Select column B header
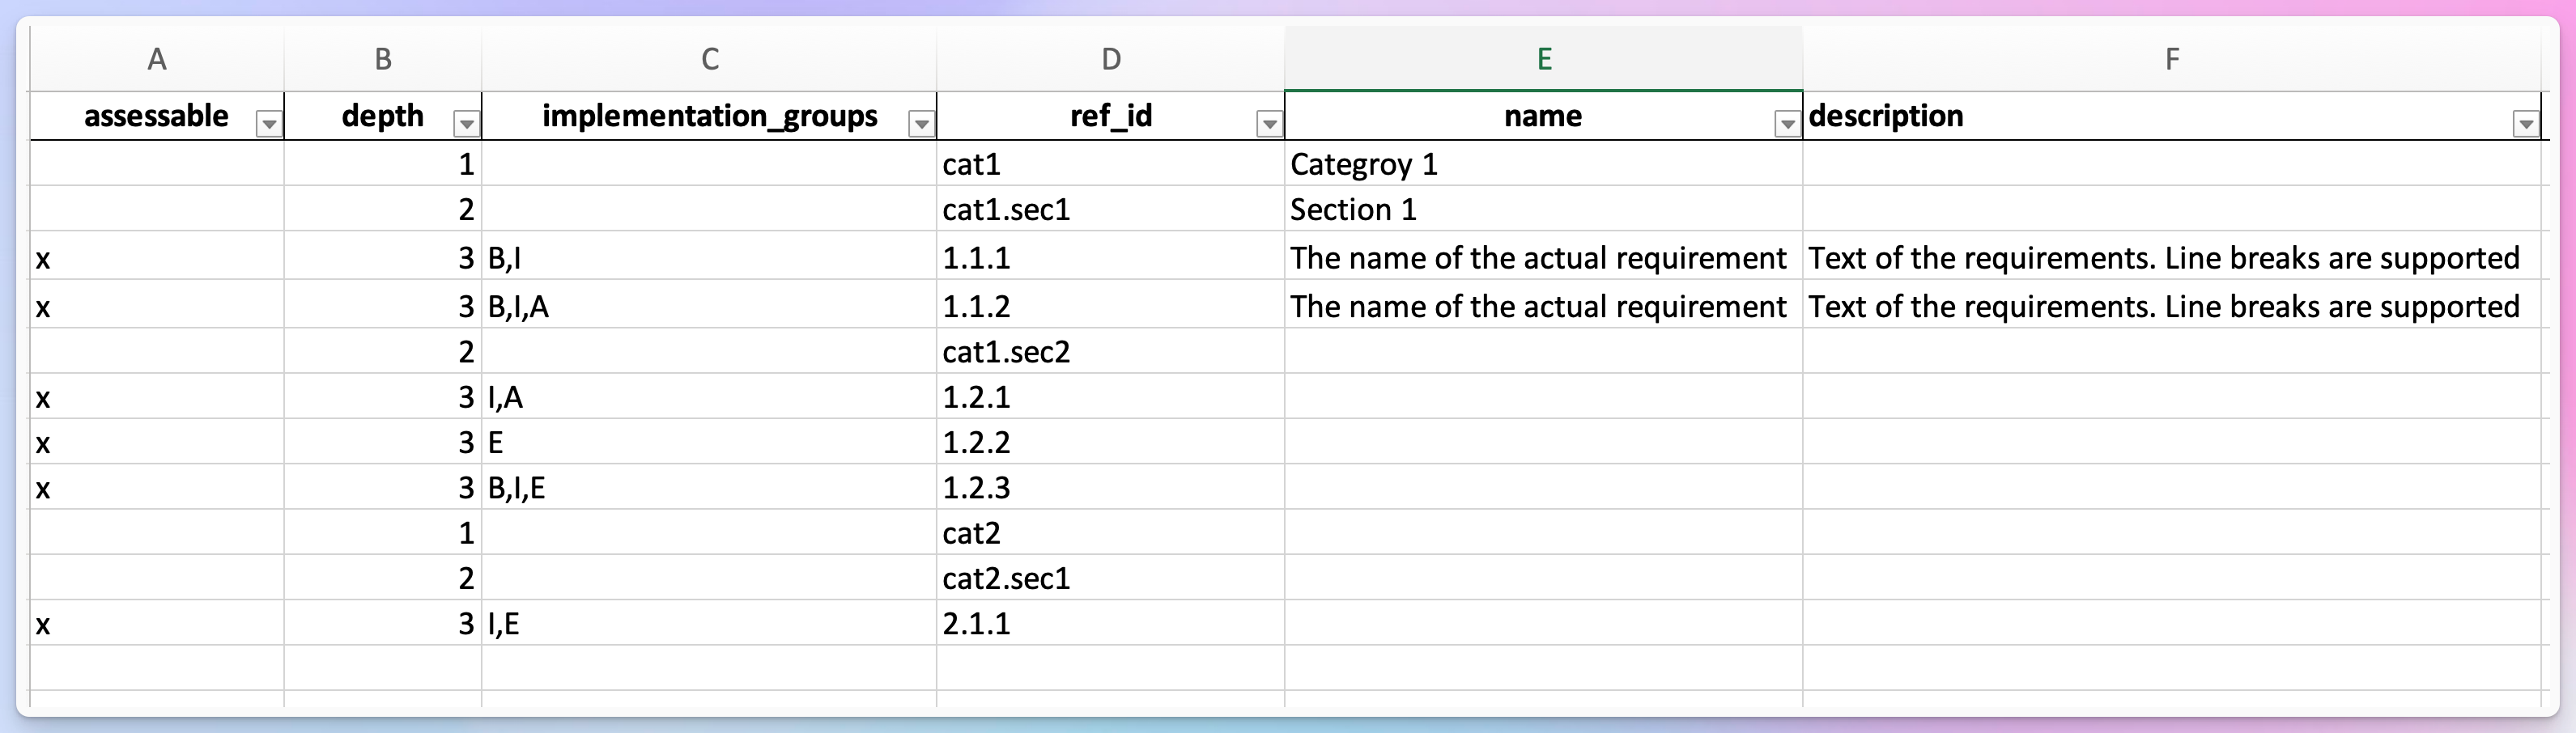This screenshot has height=733, width=2576. [x=383, y=59]
